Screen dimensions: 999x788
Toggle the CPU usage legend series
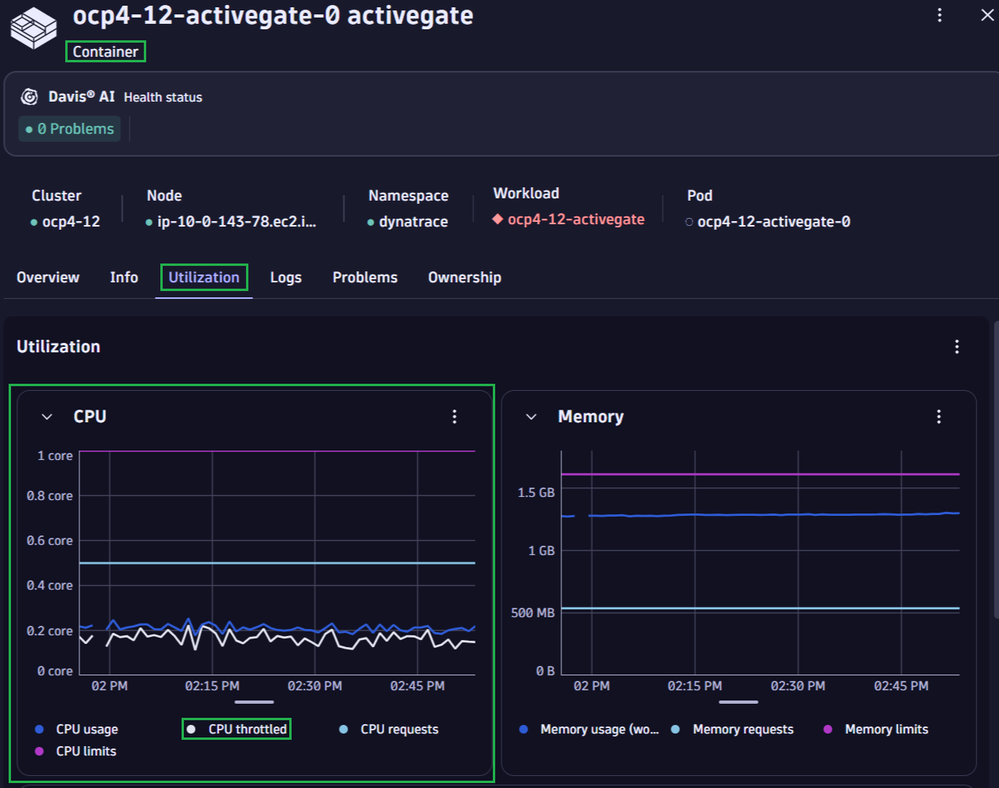point(76,730)
